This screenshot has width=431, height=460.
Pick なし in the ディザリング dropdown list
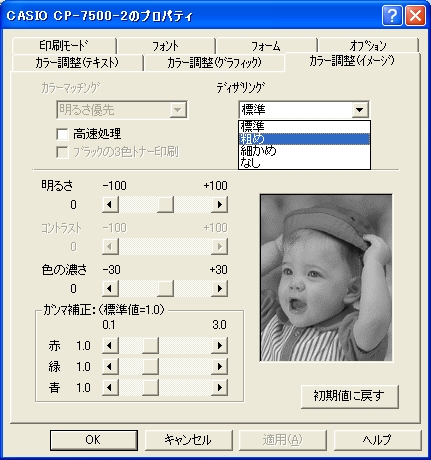304,163
